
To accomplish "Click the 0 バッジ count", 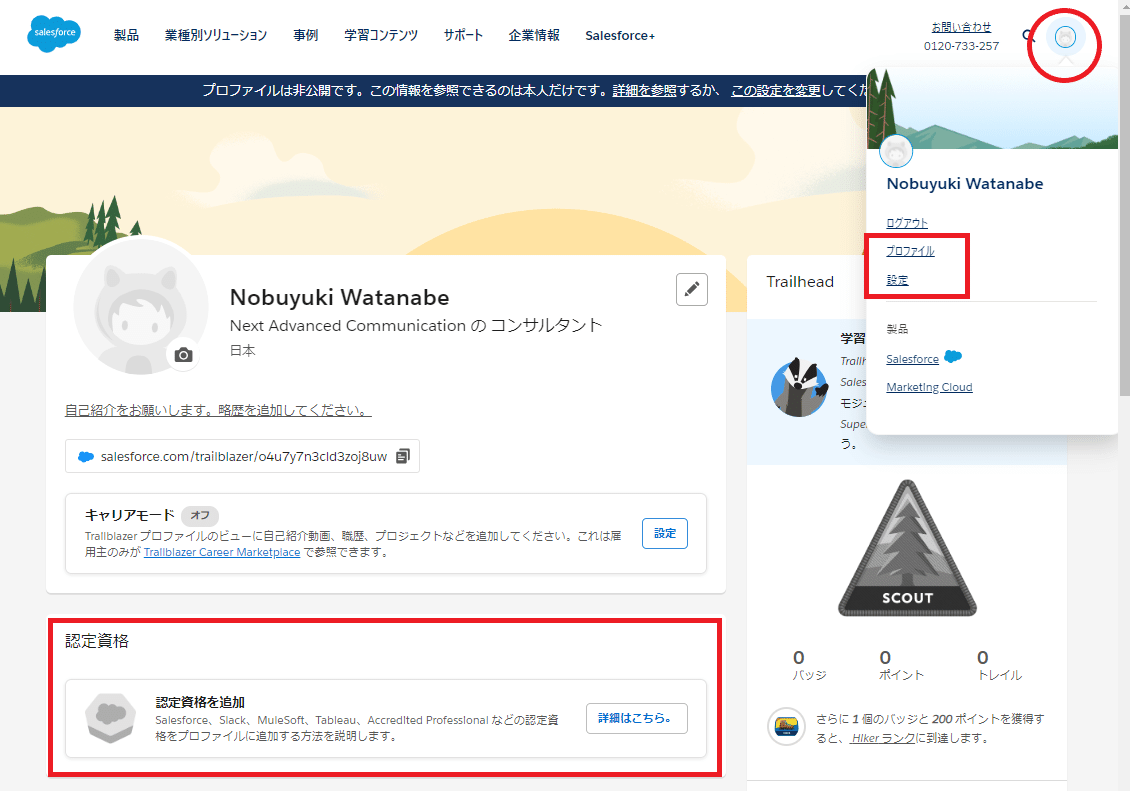I will coord(809,665).
